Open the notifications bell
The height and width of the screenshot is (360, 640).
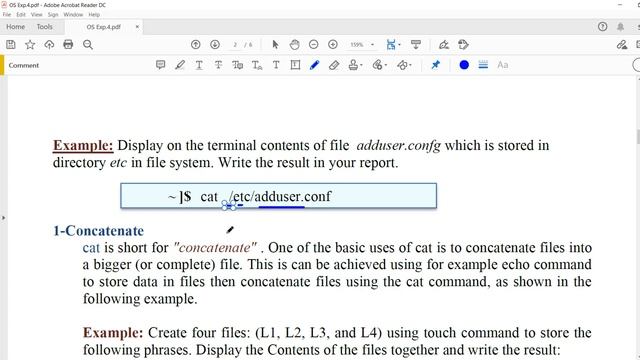tap(620, 27)
